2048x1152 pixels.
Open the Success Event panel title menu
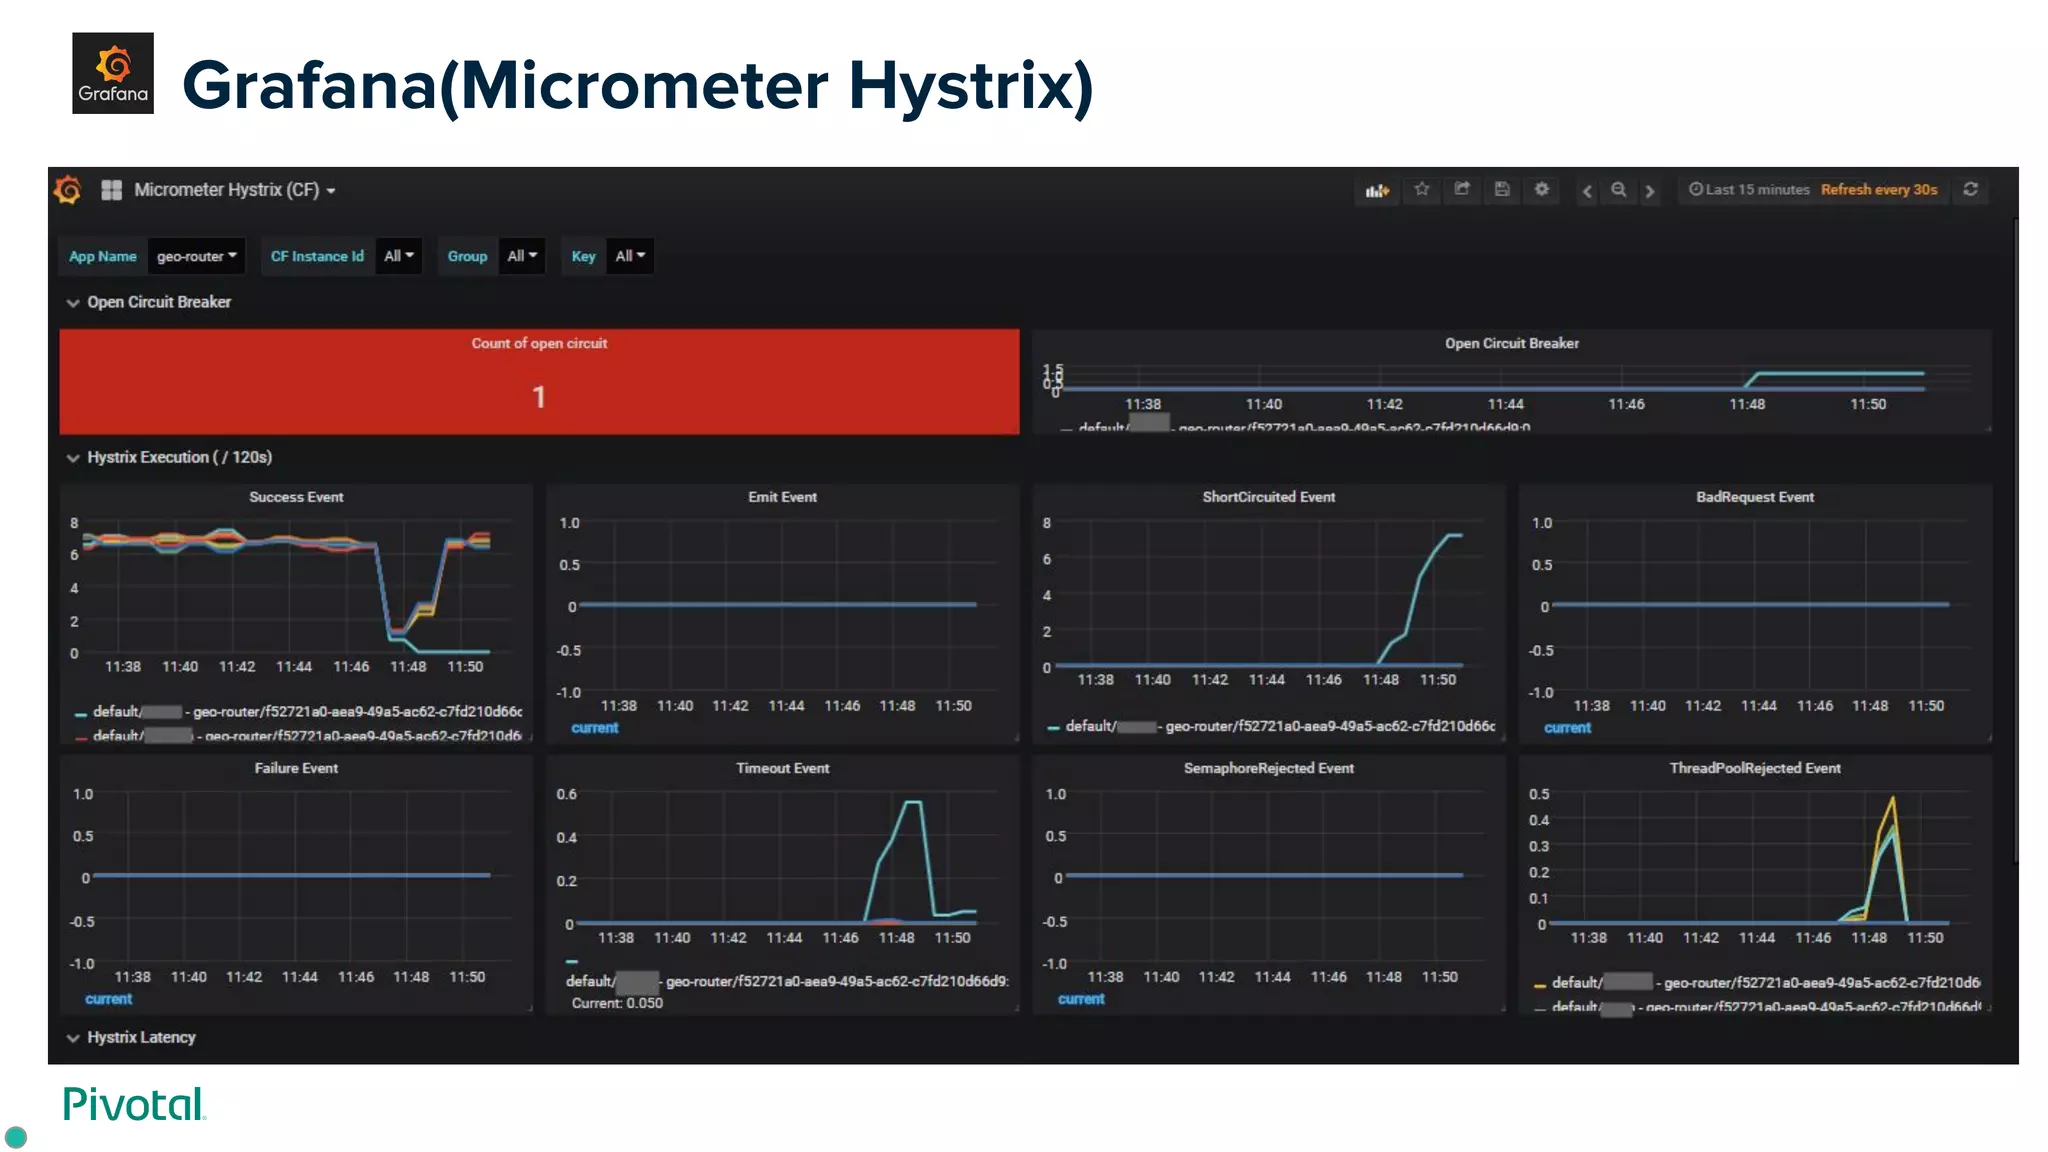296,497
